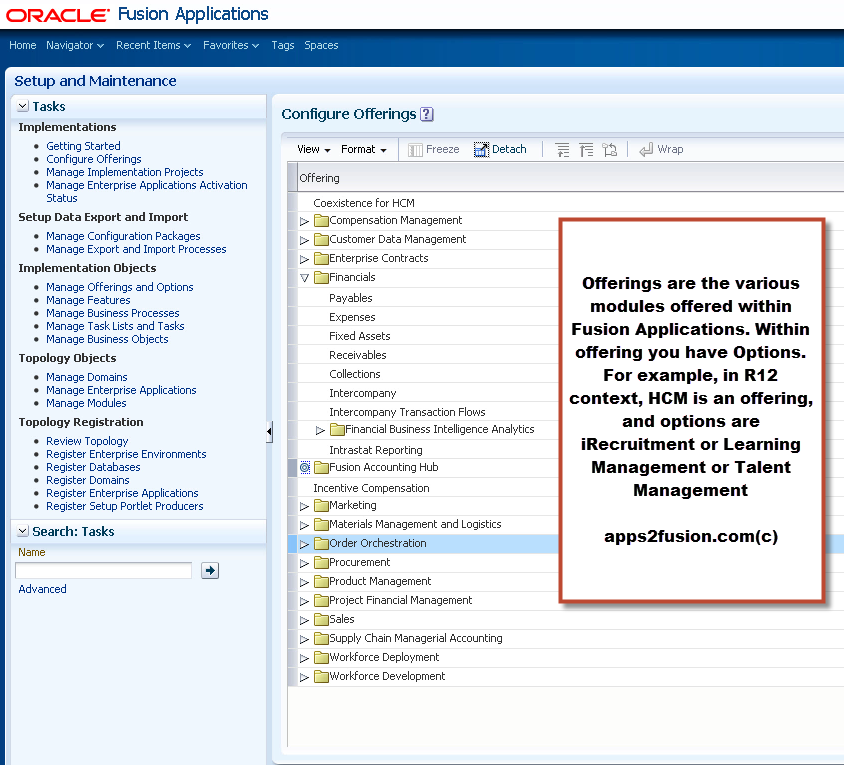This screenshot has height=765, width=844.
Task: Click the Freeze toolbar button
Action: [434, 149]
